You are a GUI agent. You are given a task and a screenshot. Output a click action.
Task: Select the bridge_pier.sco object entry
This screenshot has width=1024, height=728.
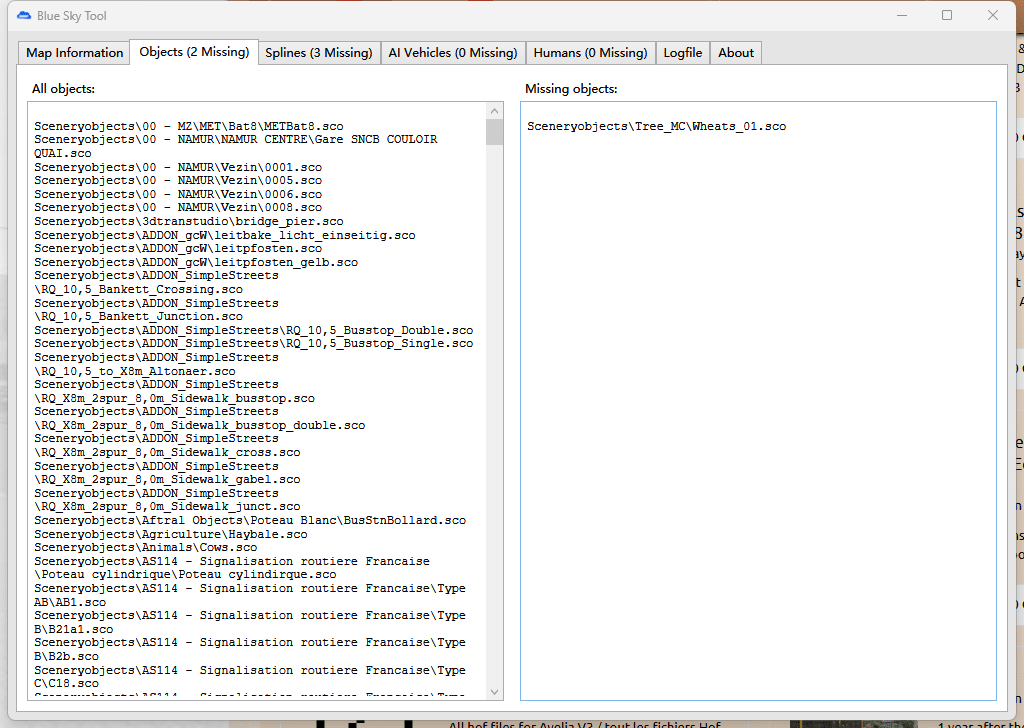coord(188,221)
